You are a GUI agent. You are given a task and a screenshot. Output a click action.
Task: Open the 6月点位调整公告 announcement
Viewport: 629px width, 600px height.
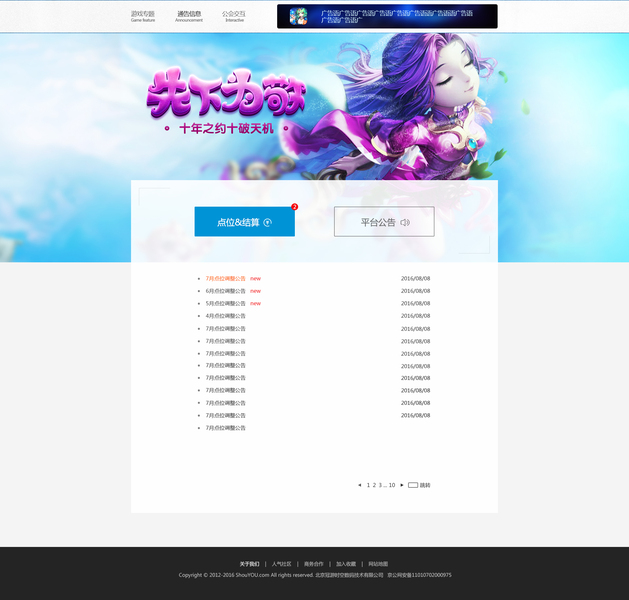(225, 291)
